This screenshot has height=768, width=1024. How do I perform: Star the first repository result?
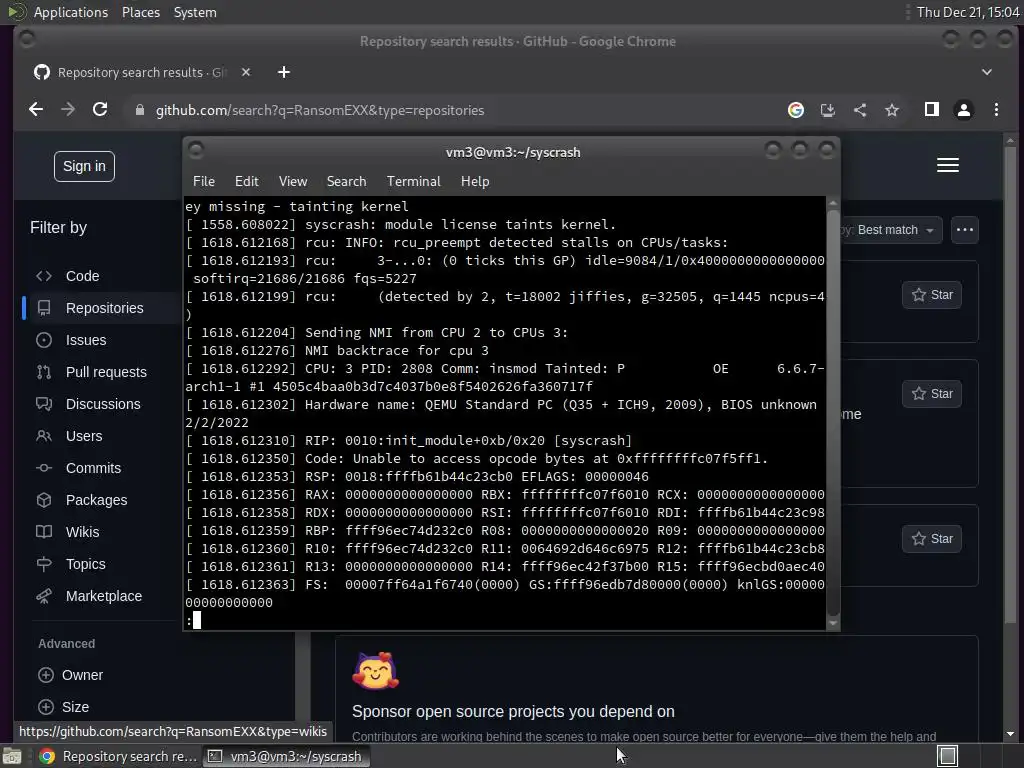pyautogui.click(x=932, y=295)
